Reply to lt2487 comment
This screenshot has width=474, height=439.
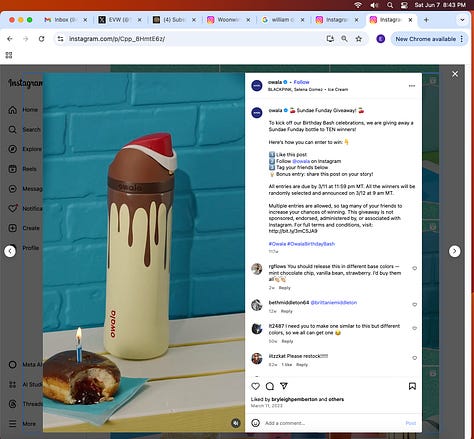pyautogui.click(x=287, y=341)
